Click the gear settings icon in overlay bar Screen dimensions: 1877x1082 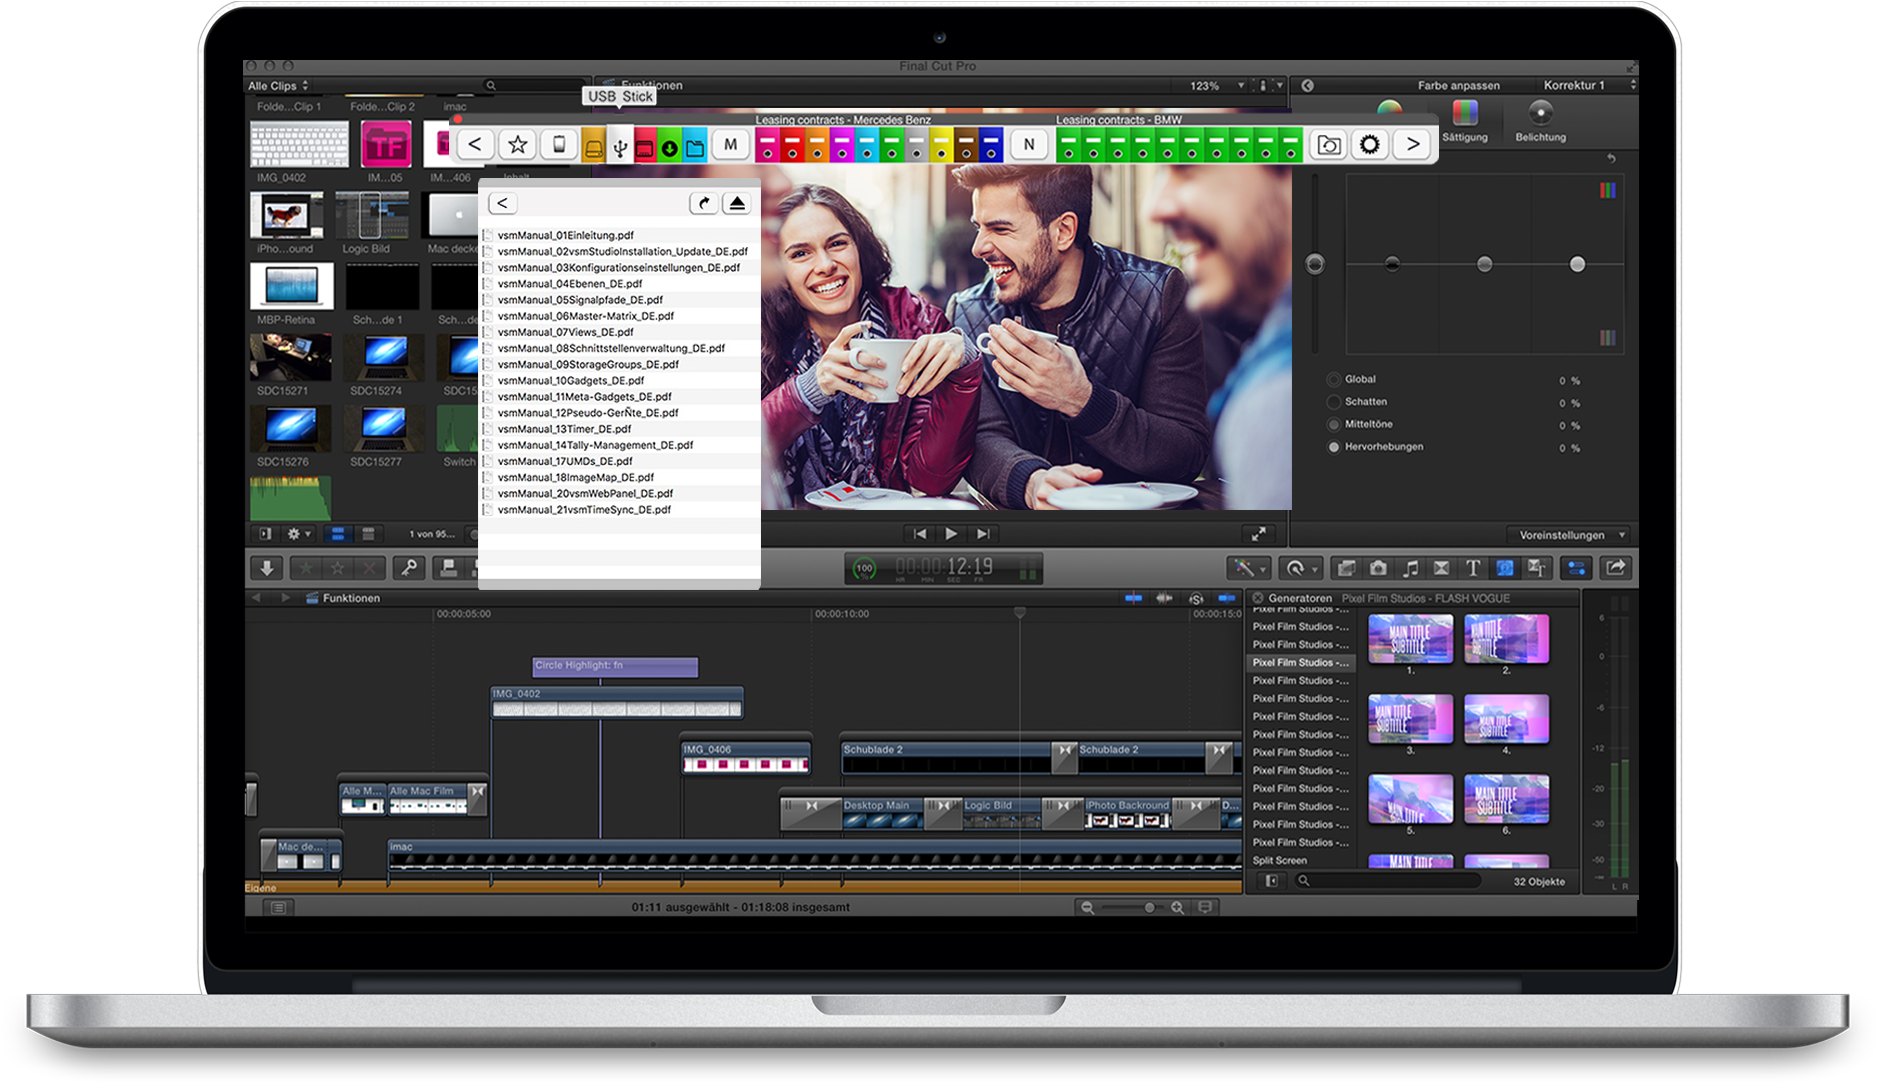pos(1370,145)
